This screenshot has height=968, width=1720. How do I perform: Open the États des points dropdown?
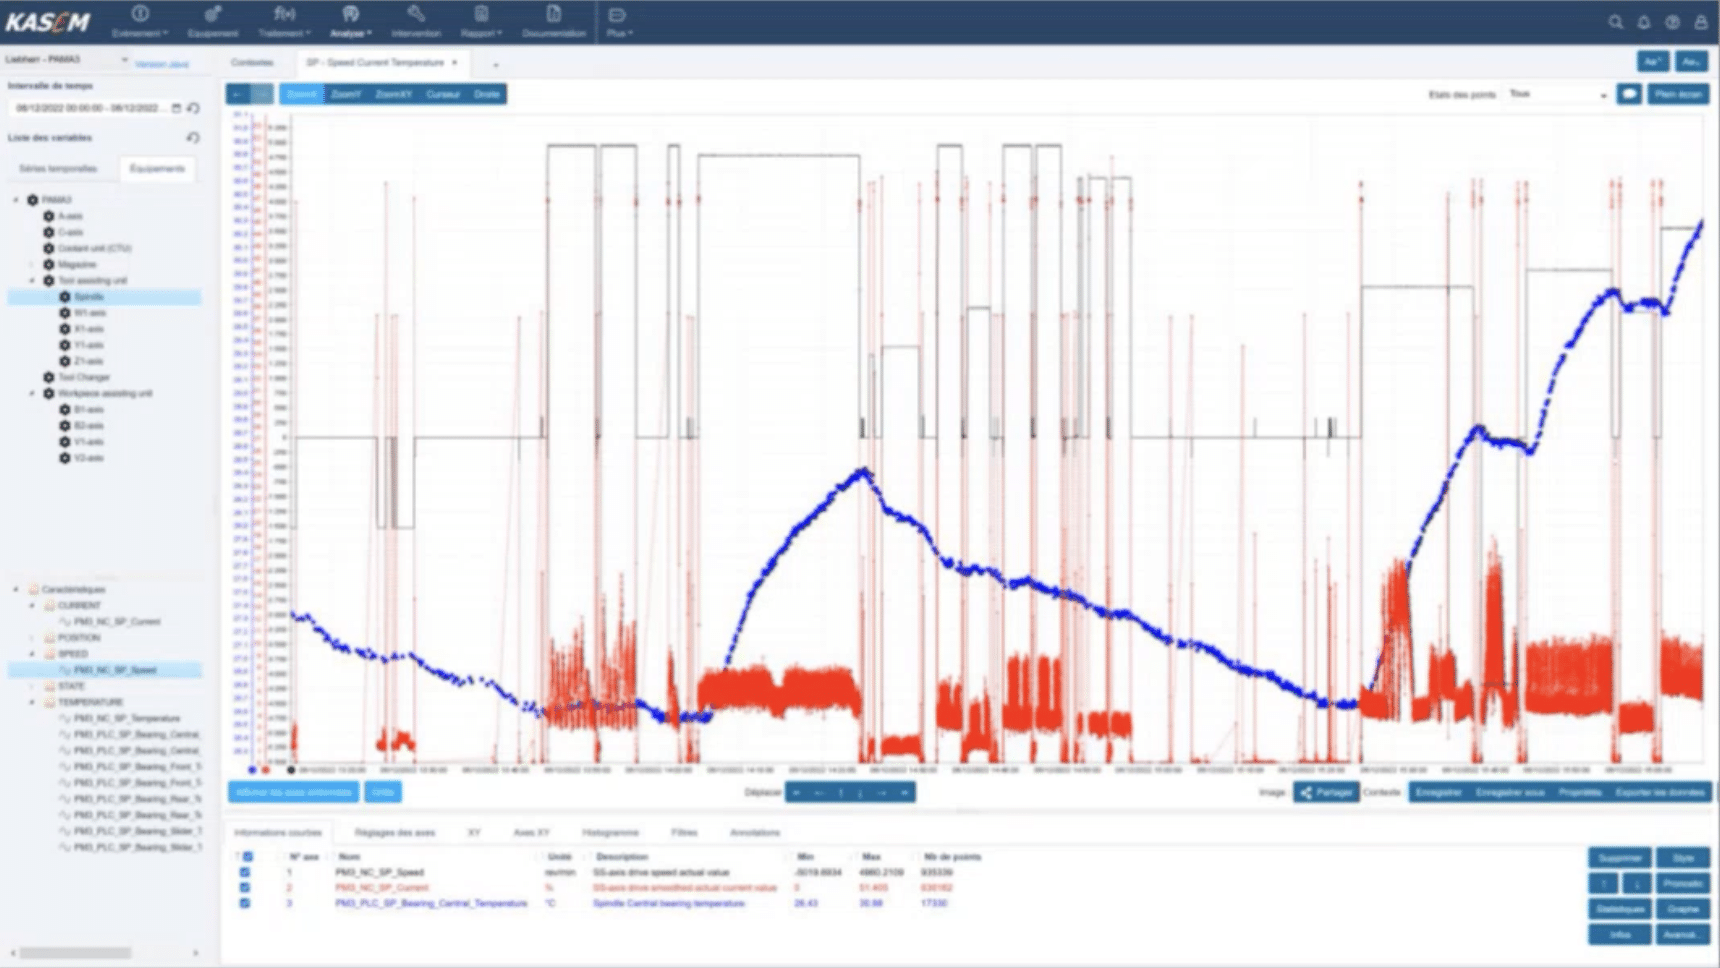click(1555, 93)
